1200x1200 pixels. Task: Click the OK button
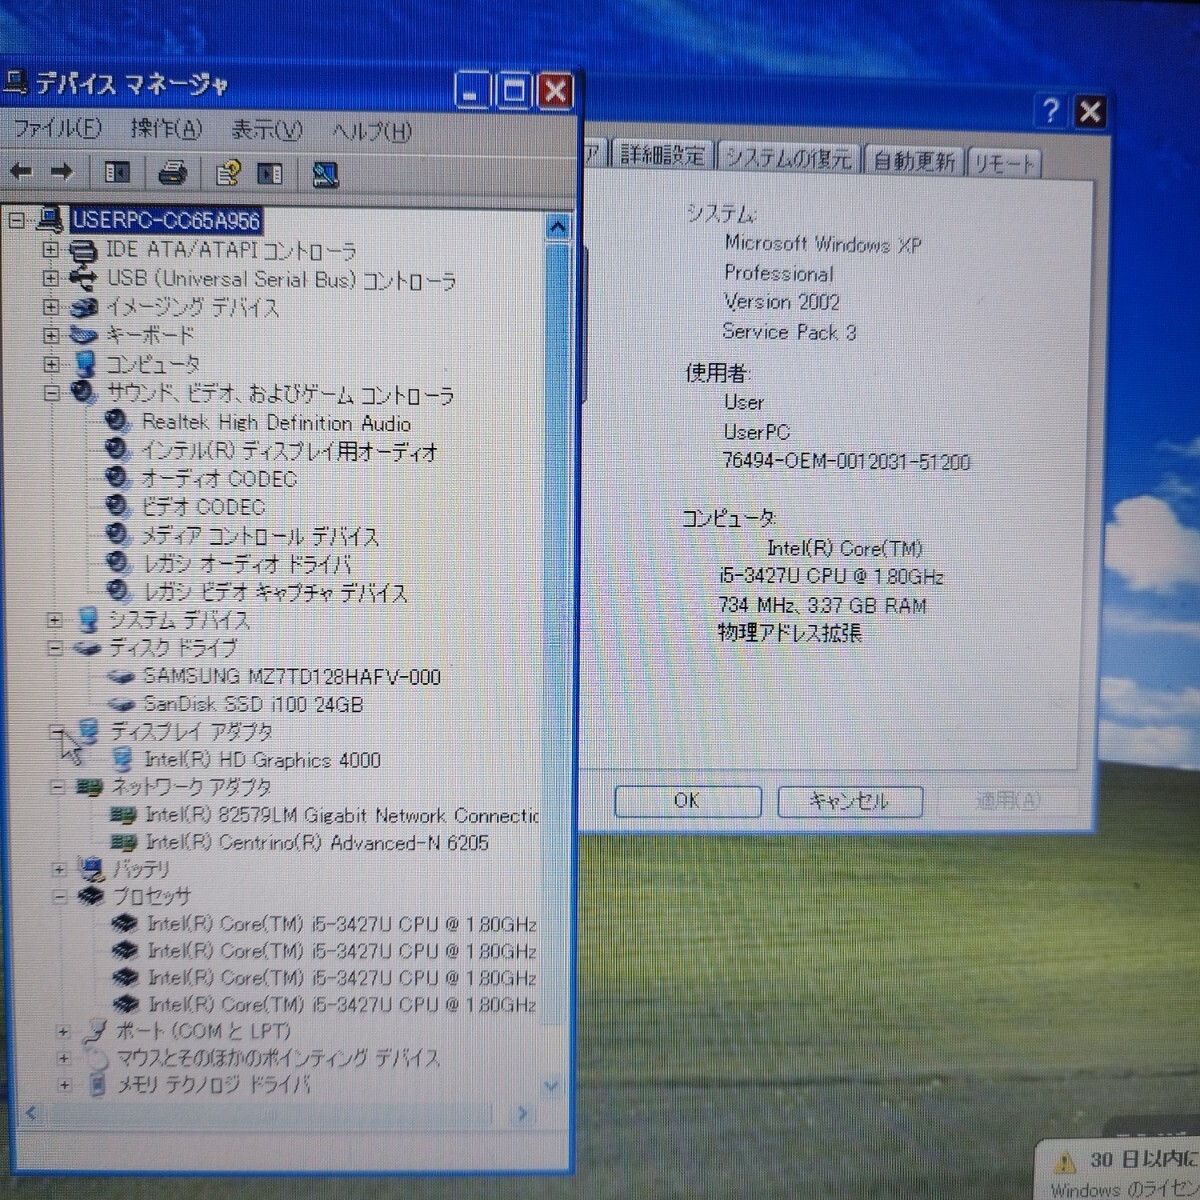(687, 801)
